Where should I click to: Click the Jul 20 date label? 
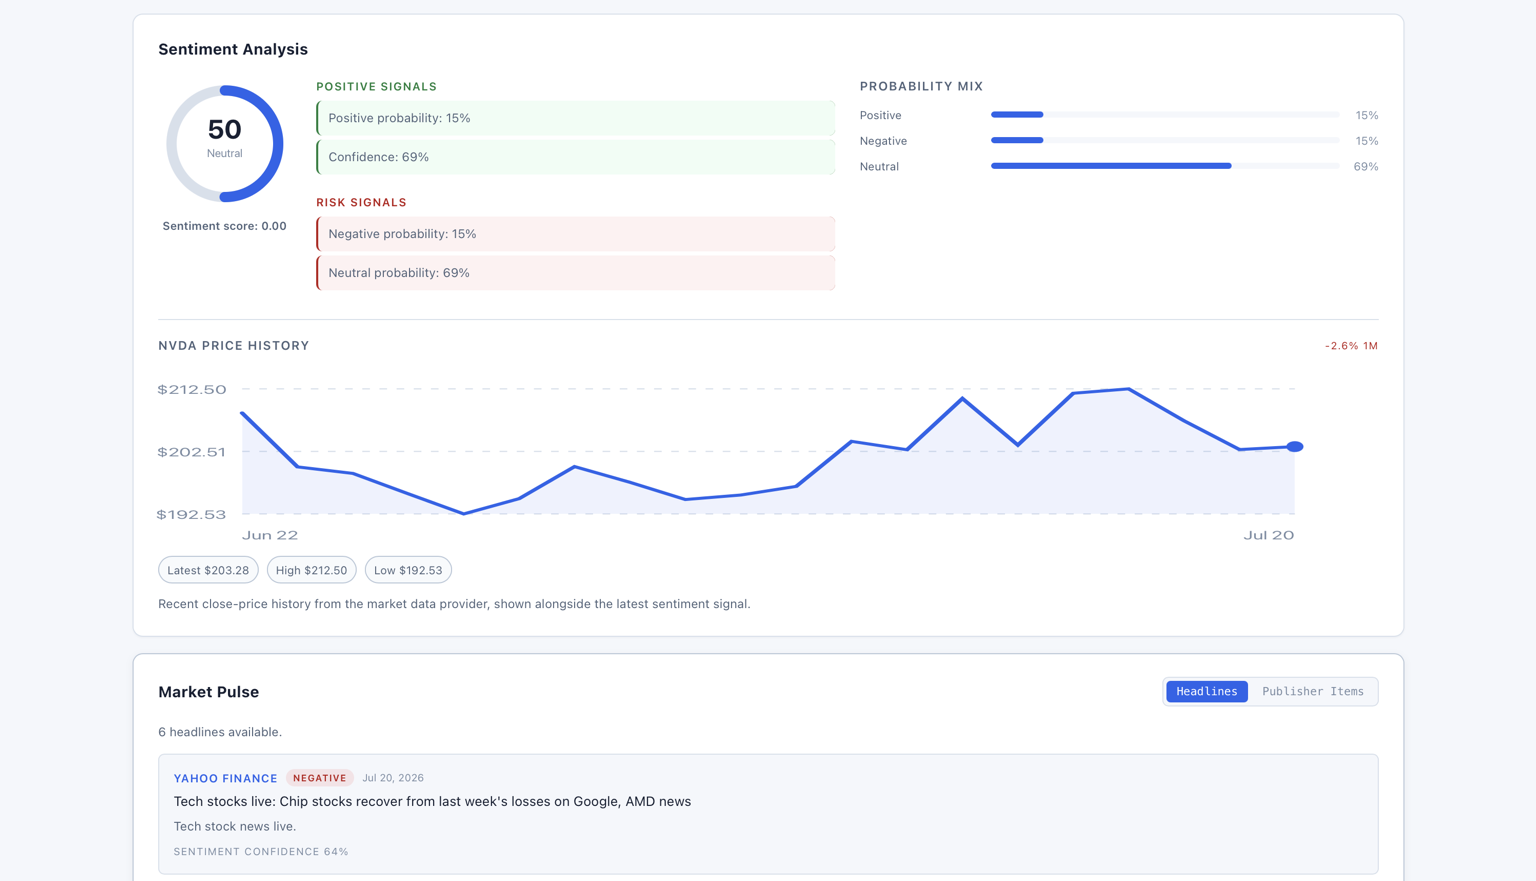click(x=1268, y=535)
